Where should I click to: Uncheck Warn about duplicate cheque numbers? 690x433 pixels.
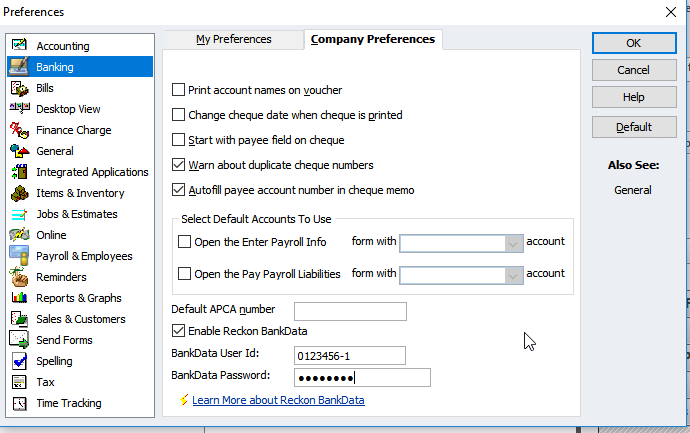[x=178, y=165]
